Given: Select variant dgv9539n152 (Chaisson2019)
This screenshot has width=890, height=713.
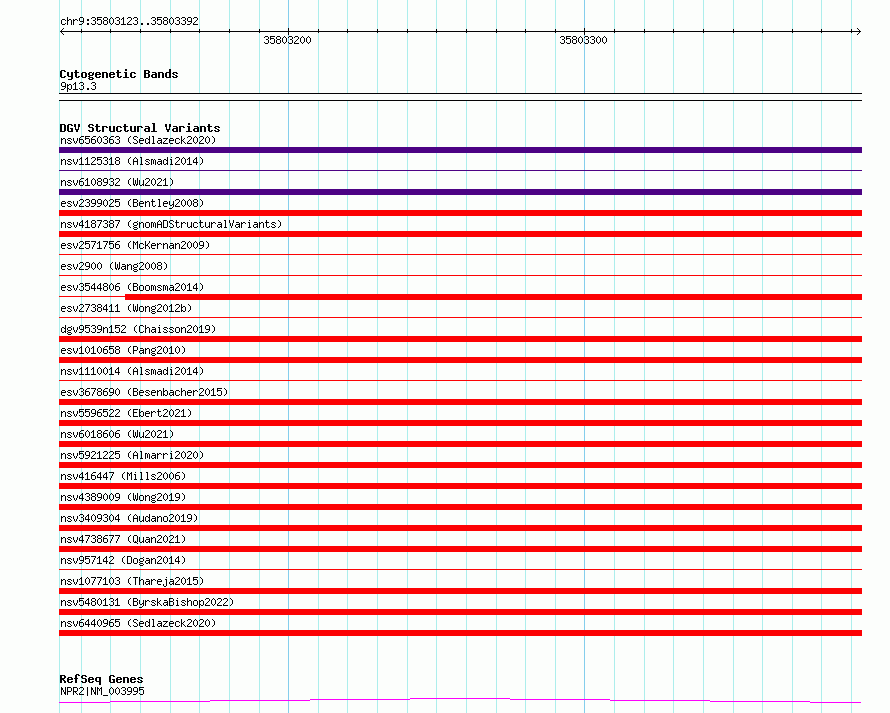Looking at the screenshot, I should 138,329.
